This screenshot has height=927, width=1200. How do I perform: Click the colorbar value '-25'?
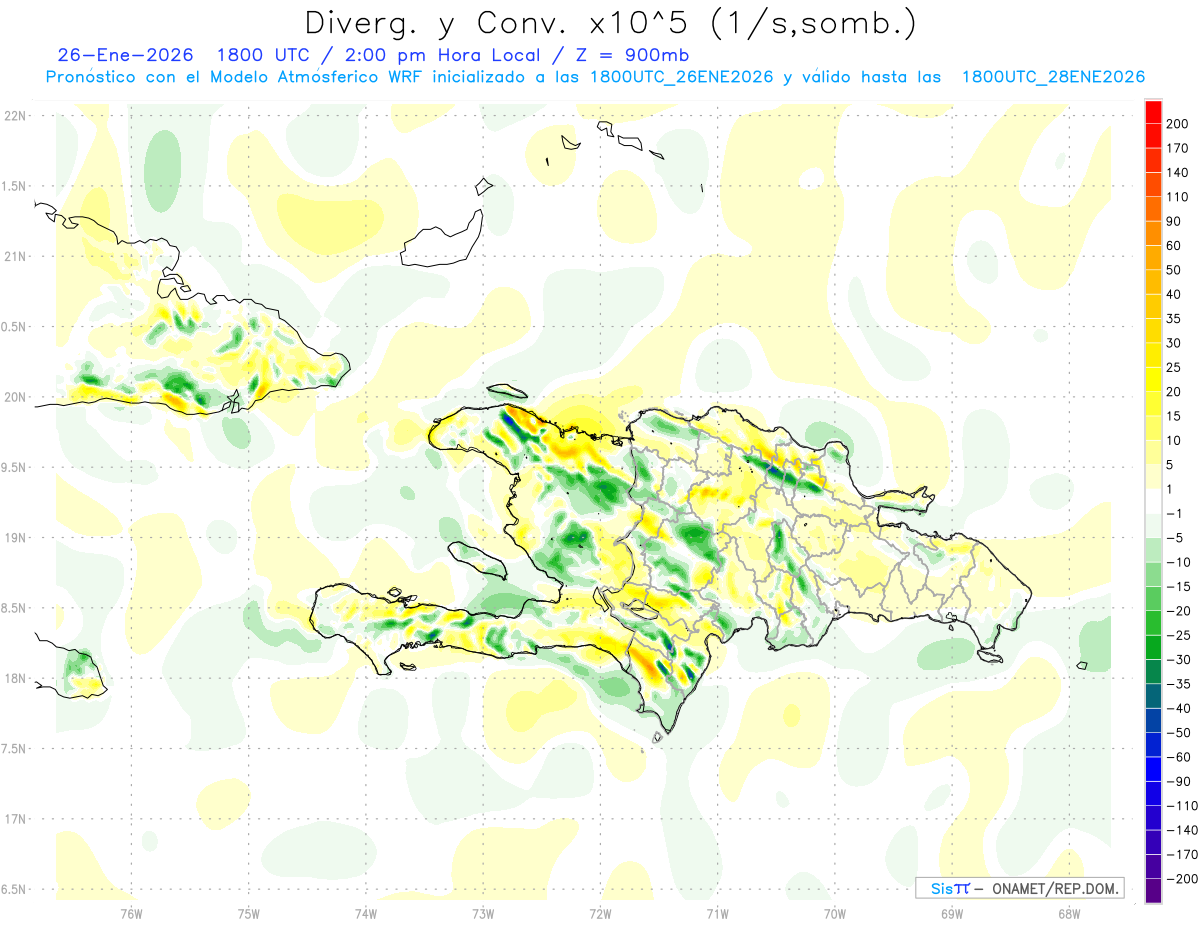pyautogui.click(x=1178, y=635)
